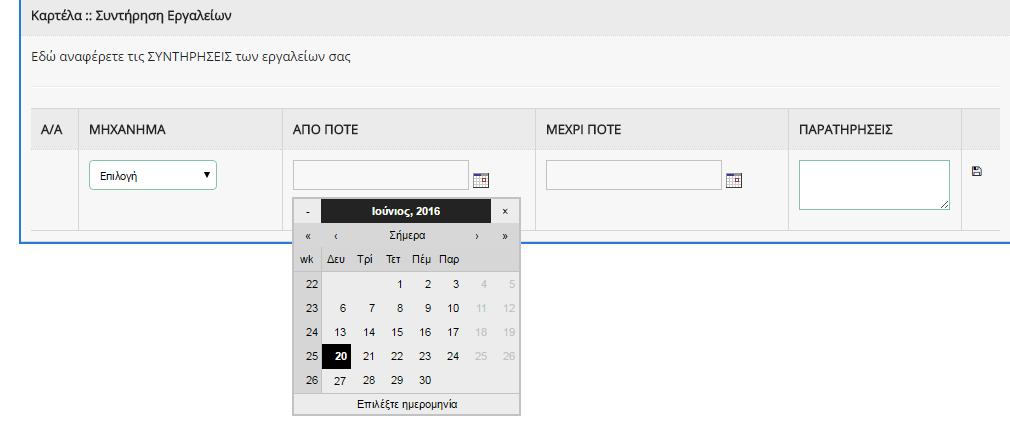This screenshot has width=1010, height=435.
Task: Click the Καρτέλα :: Συντήρηση Εργαλείων title
Action: [131, 16]
